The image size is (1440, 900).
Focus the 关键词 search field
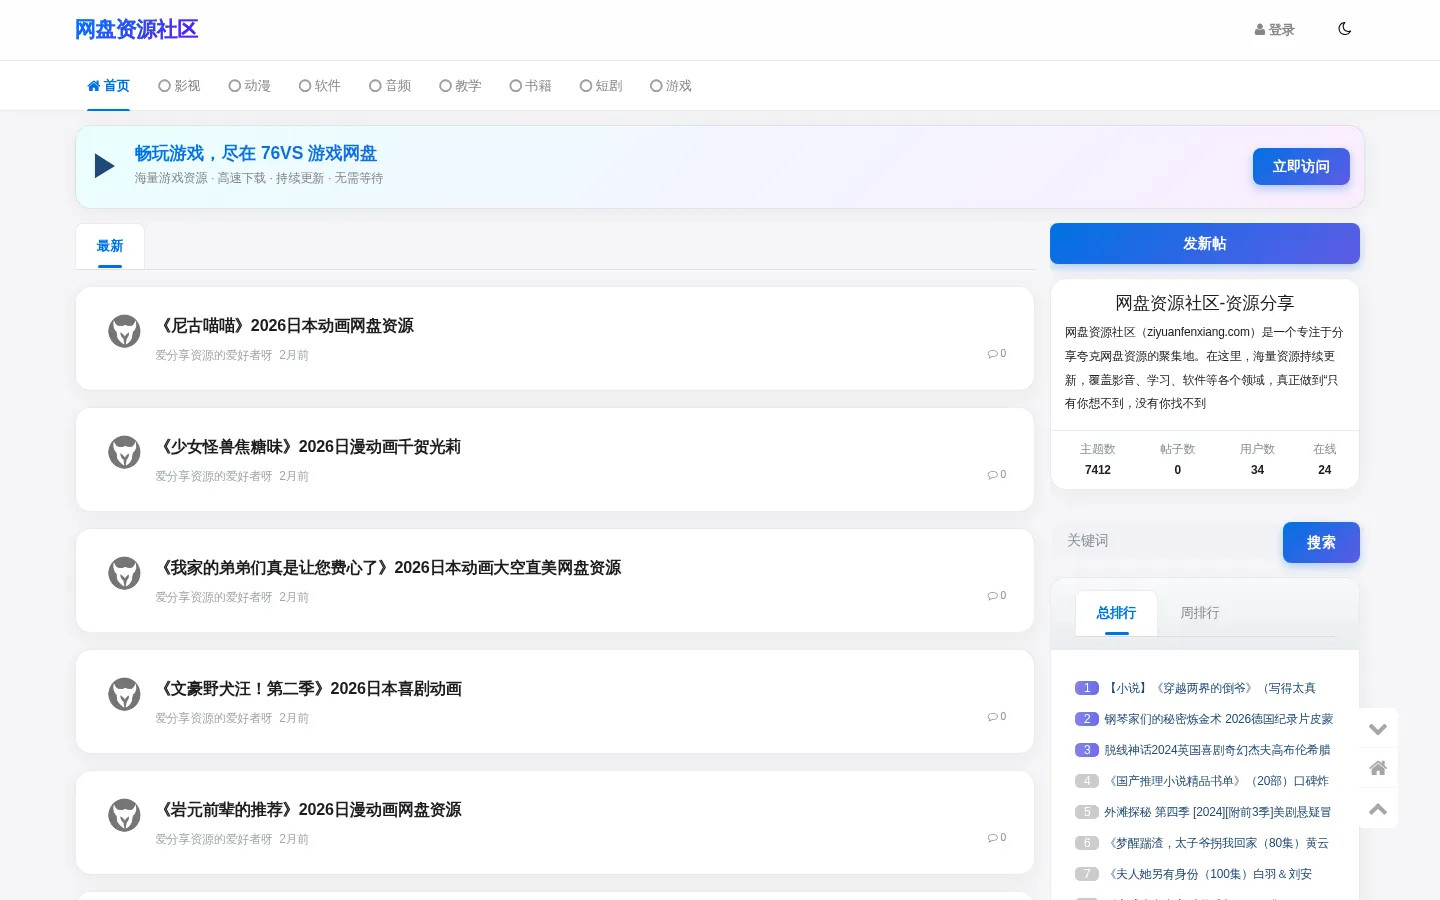pos(1167,541)
